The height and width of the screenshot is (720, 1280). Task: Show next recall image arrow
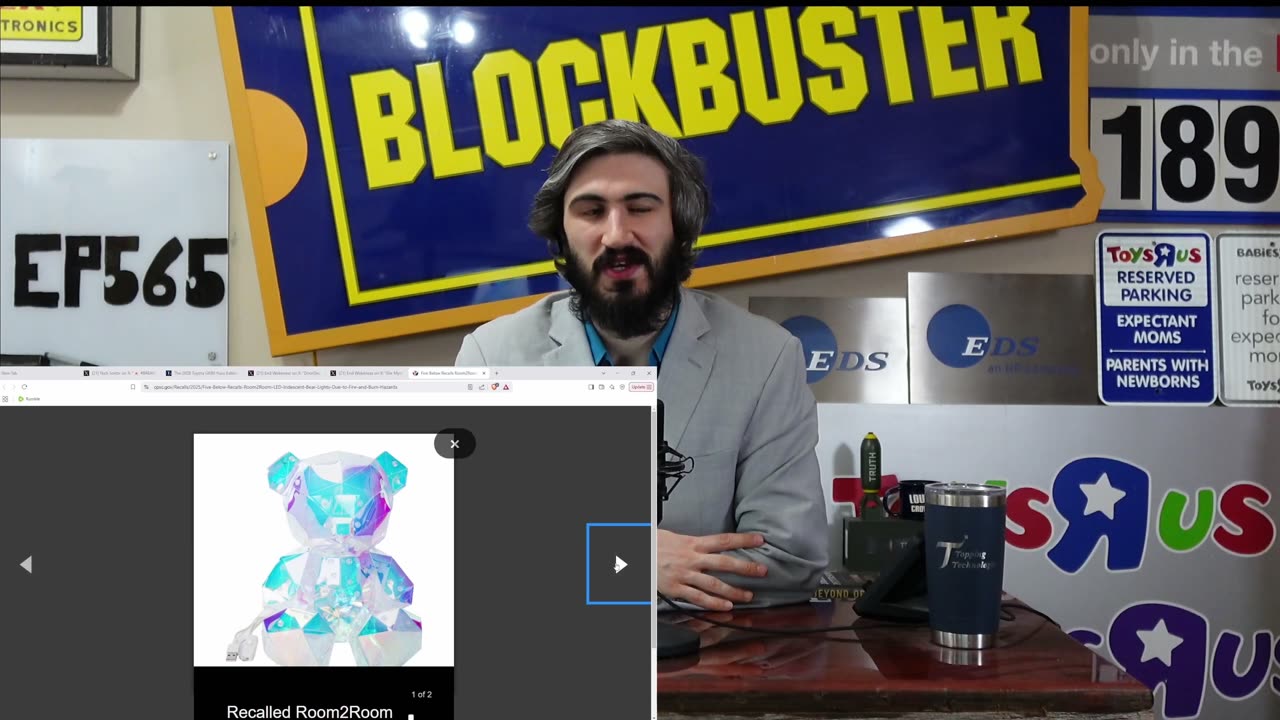pyautogui.click(x=619, y=564)
